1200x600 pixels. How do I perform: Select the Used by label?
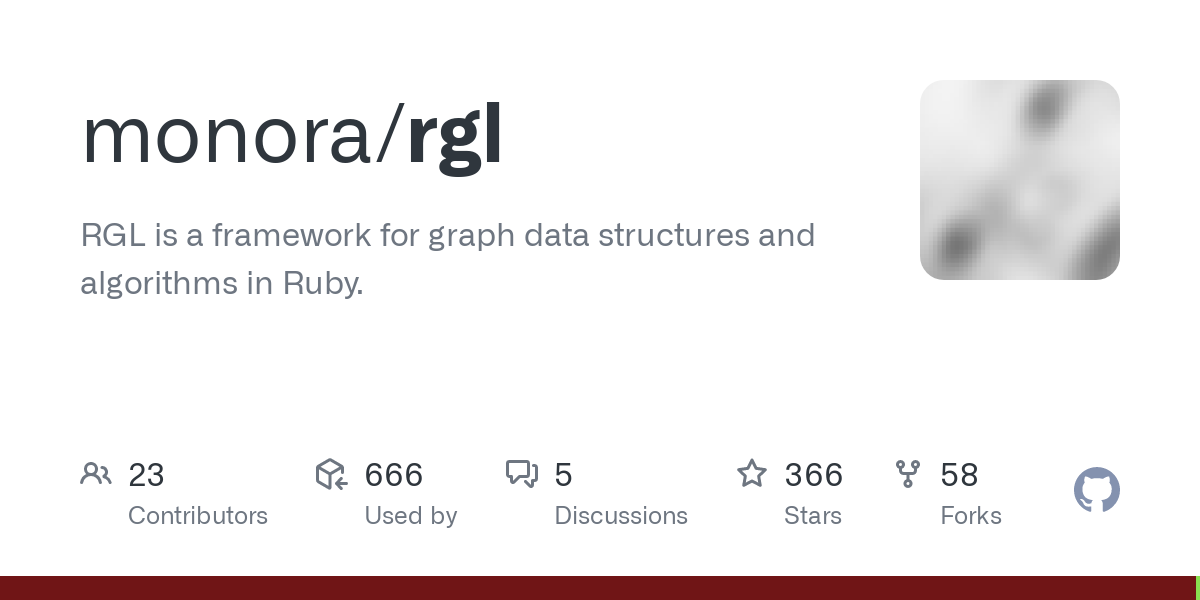point(411,516)
